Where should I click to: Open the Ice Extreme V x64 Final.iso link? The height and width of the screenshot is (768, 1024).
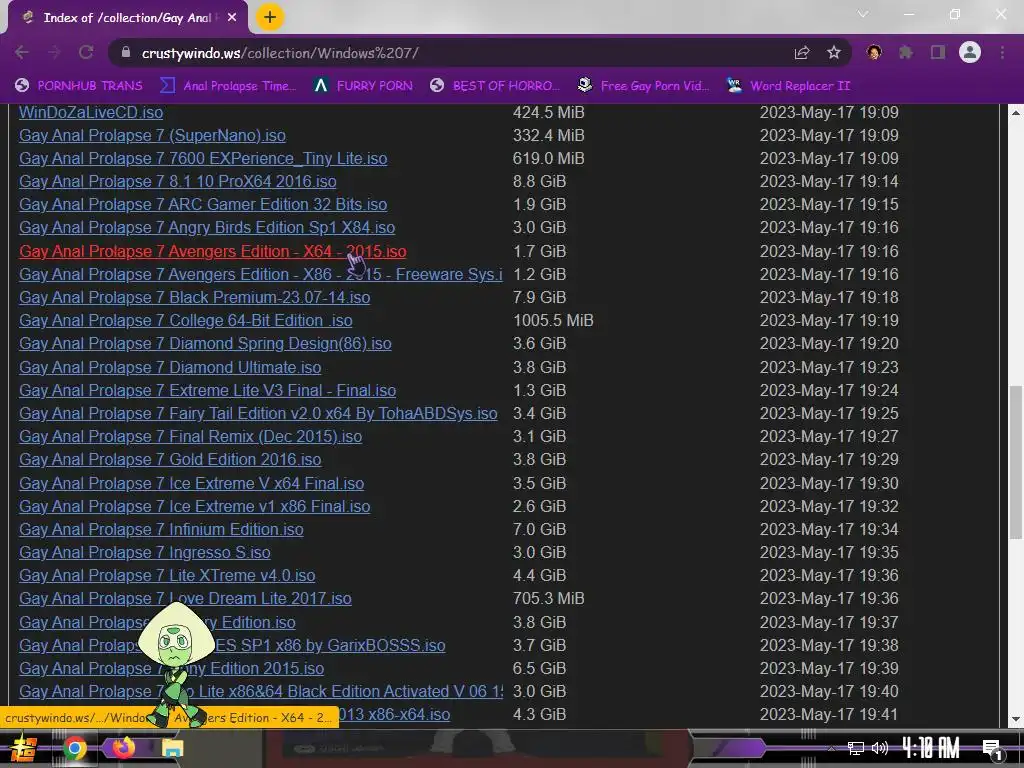pos(191,483)
